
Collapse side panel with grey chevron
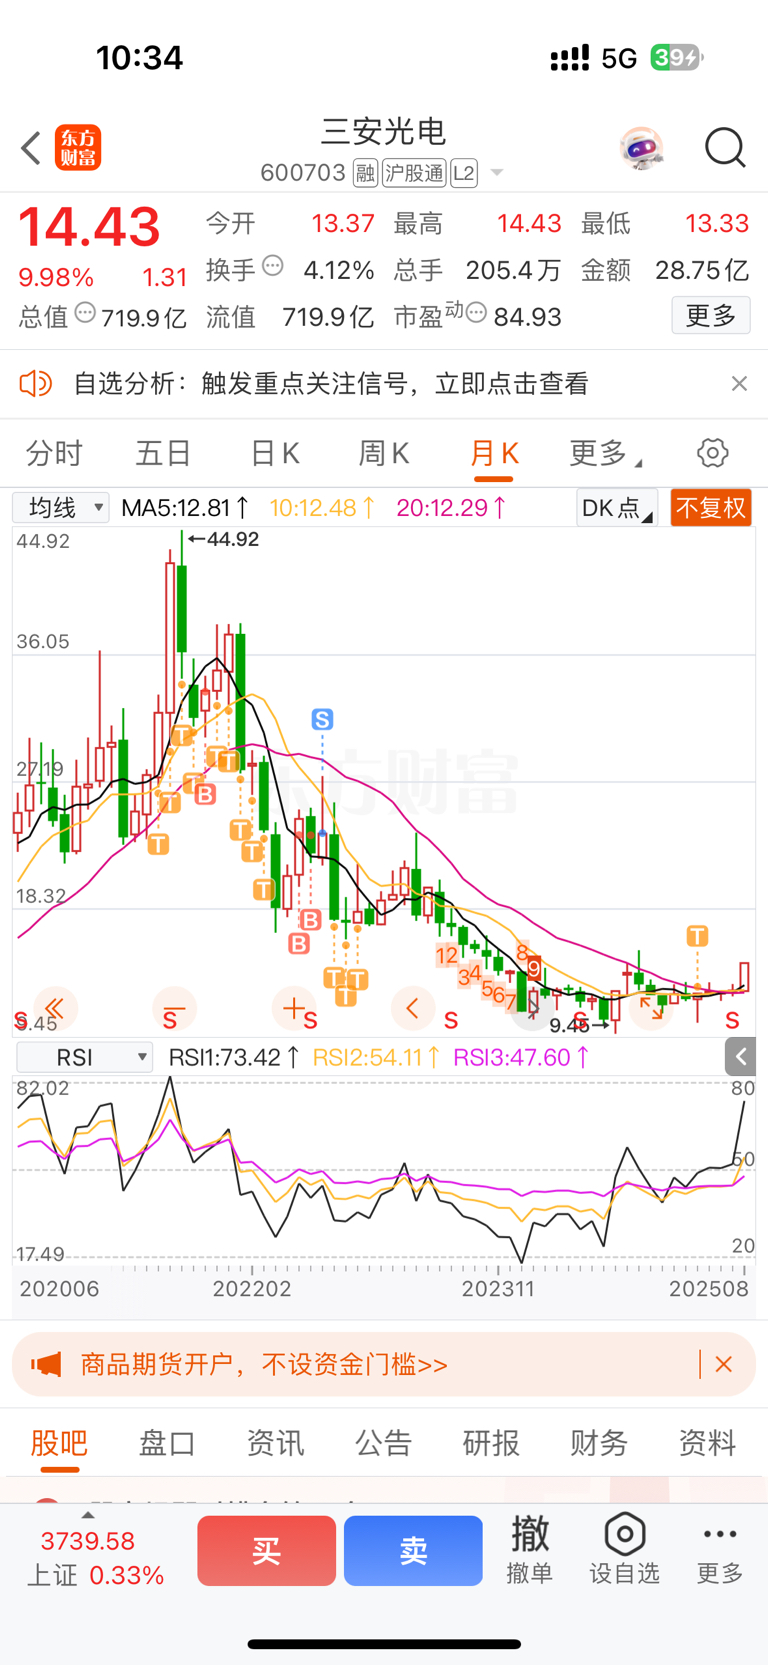click(x=741, y=1056)
